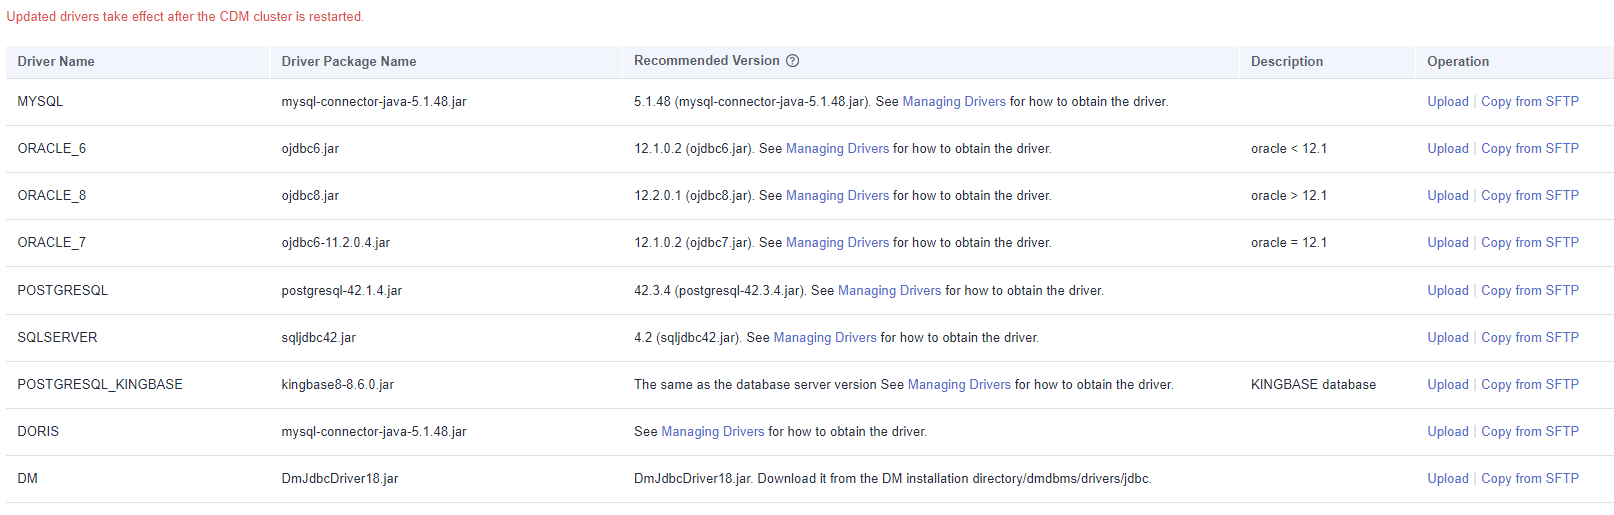Upload driver for POSTGRESQL_KINGBASE row
The width and height of the screenshot is (1614, 515).
1447,385
